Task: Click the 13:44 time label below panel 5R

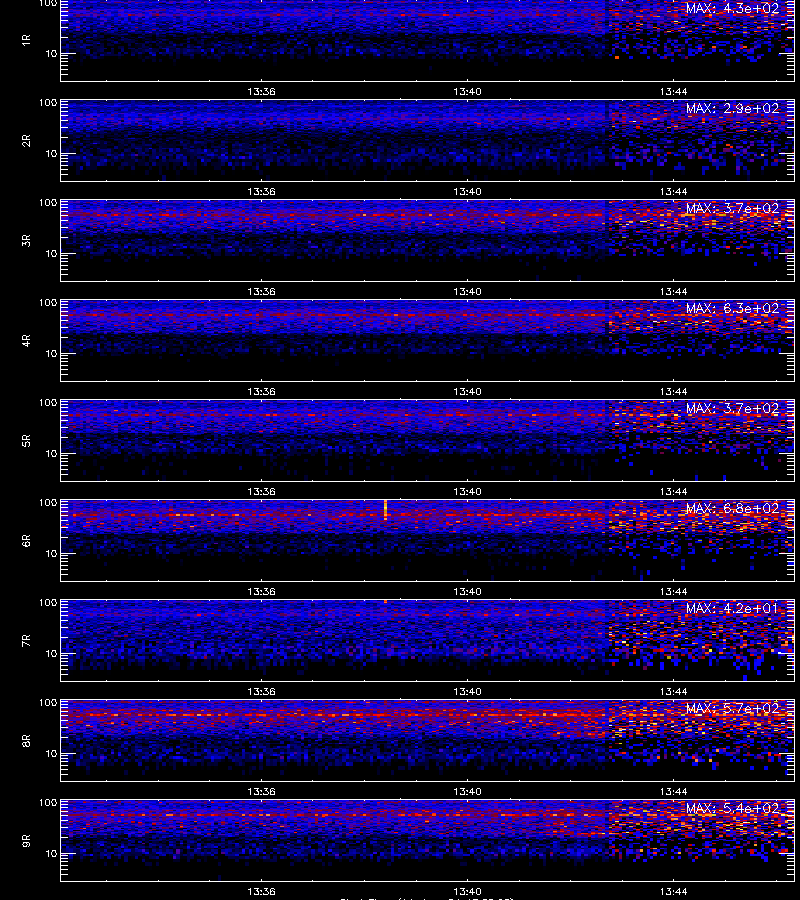Action: (x=673, y=491)
